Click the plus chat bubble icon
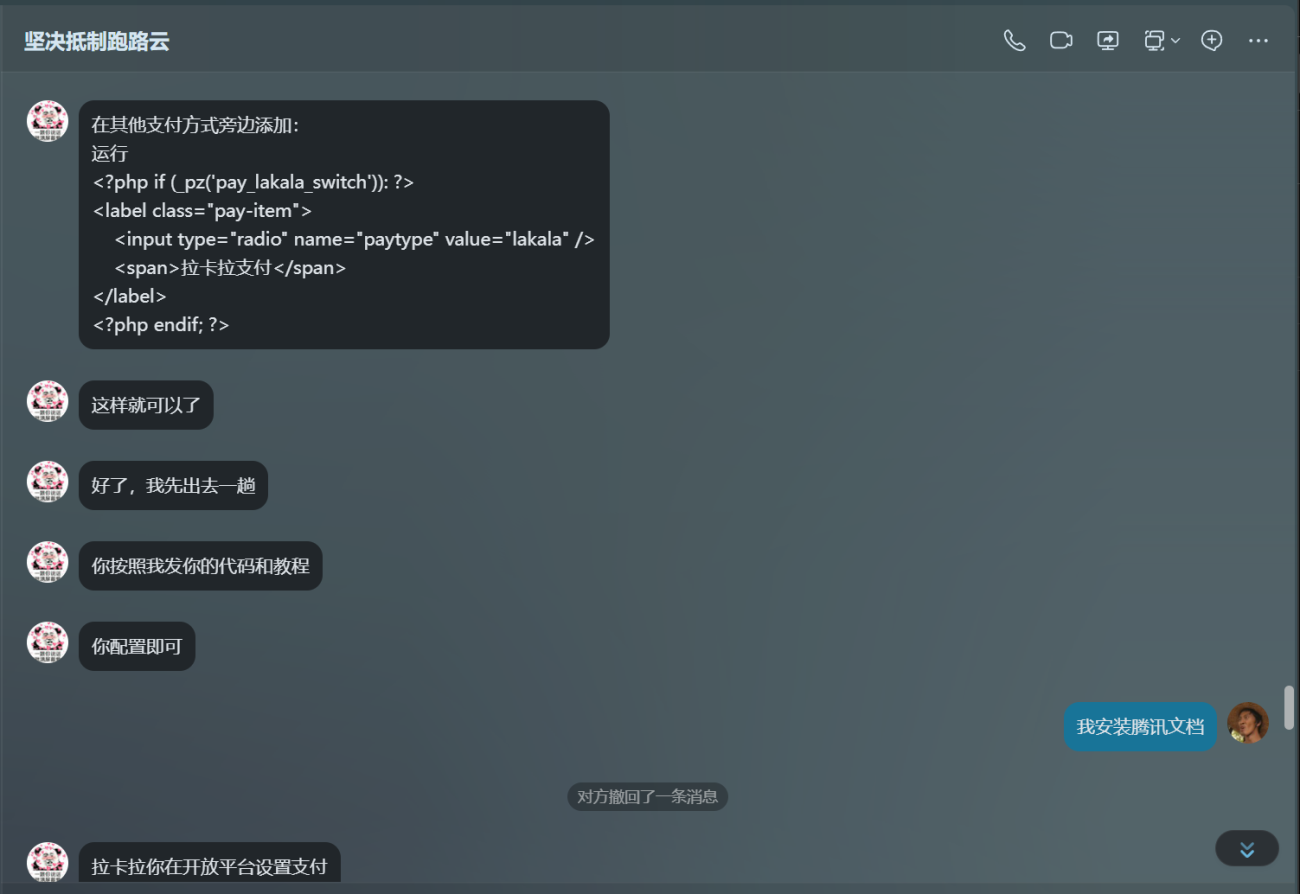The image size is (1300, 894). [1212, 41]
